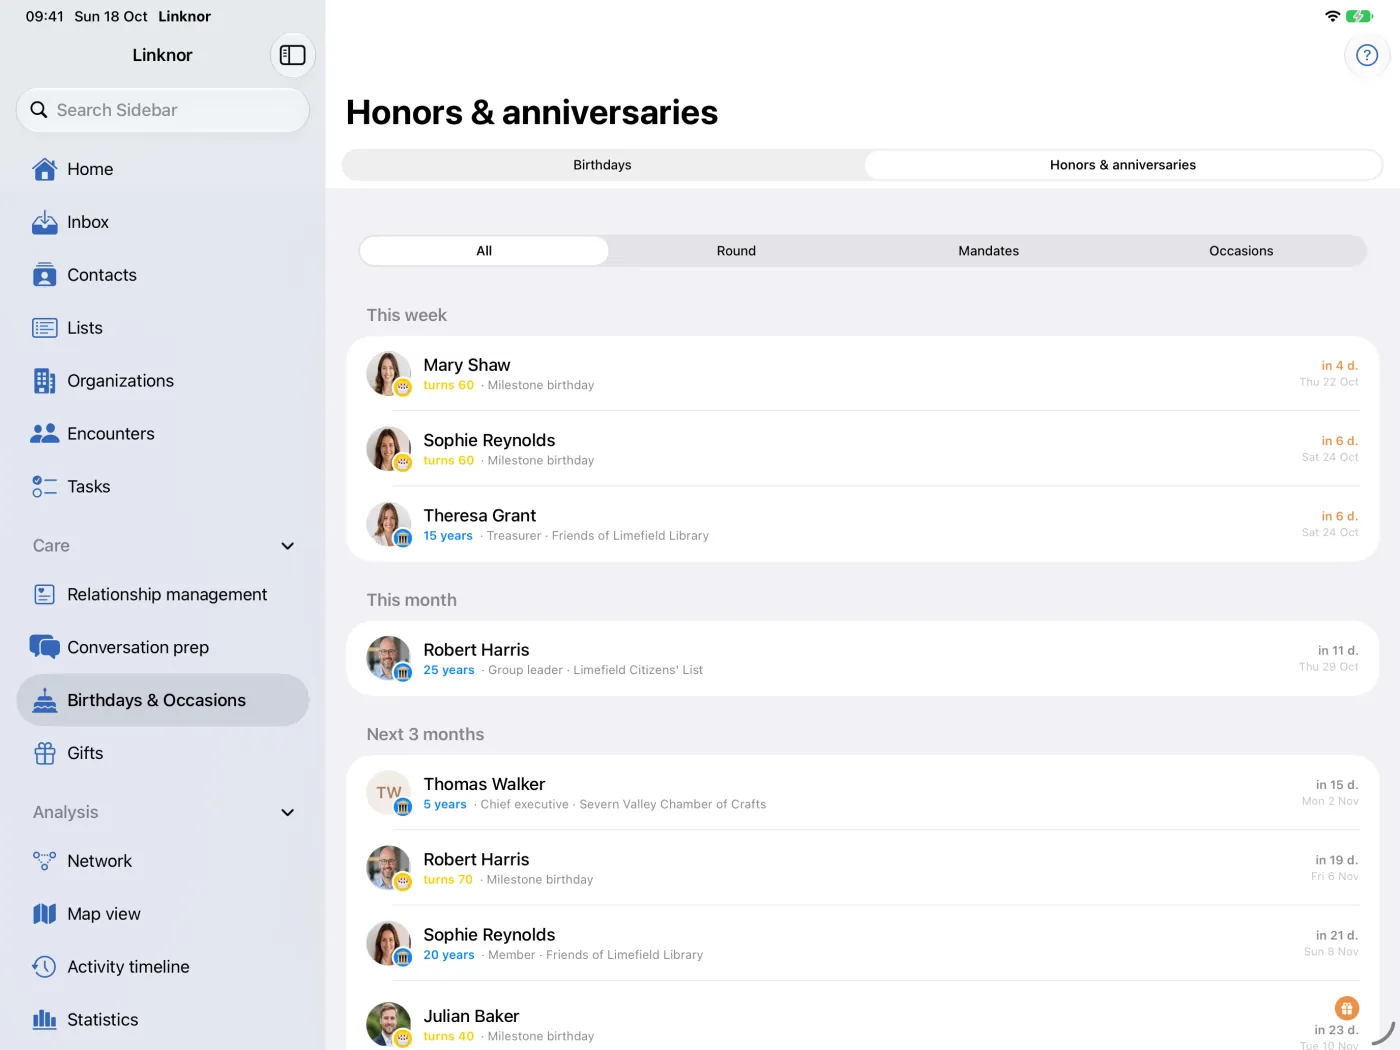Click the Inbox tray icon
Screen dimensions: 1400x1050
pyautogui.click(x=45, y=222)
